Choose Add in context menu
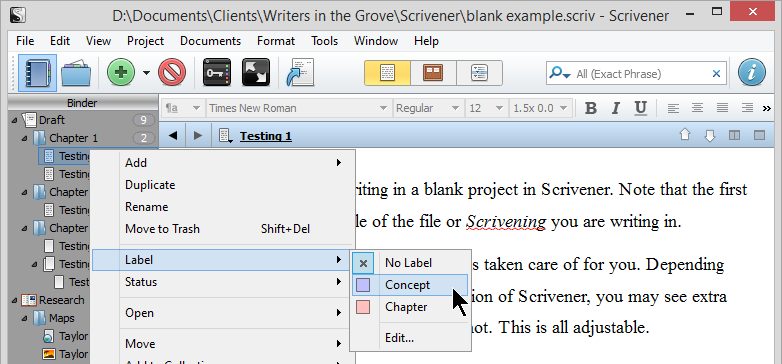Screen dimensions: 782x364 (223, 163)
